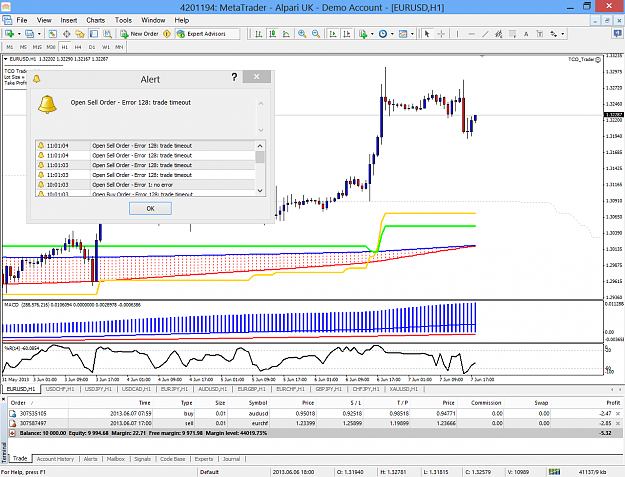
Task: Toggle the Expert Advisors button
Action: click(201, 34)
